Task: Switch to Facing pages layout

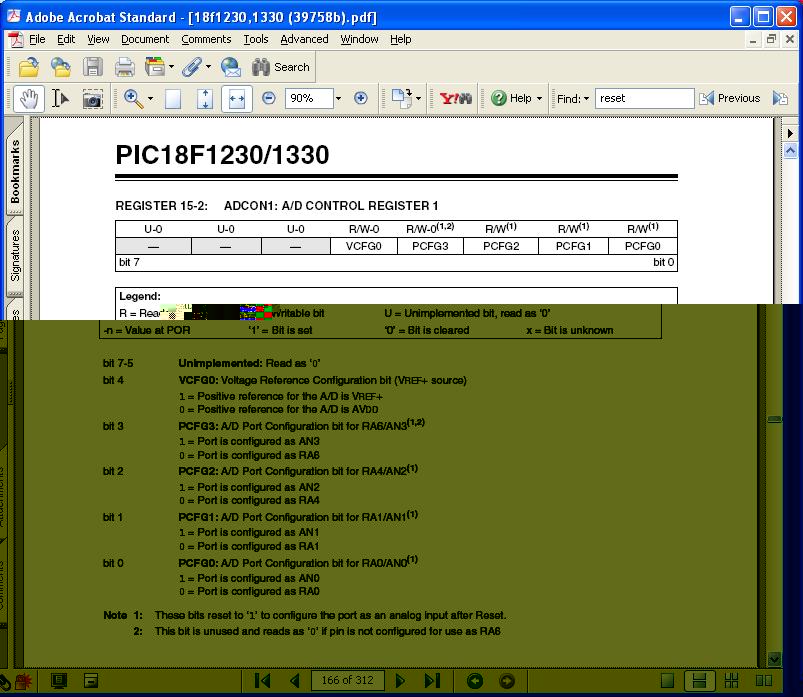Action: [x=764, y=681]
